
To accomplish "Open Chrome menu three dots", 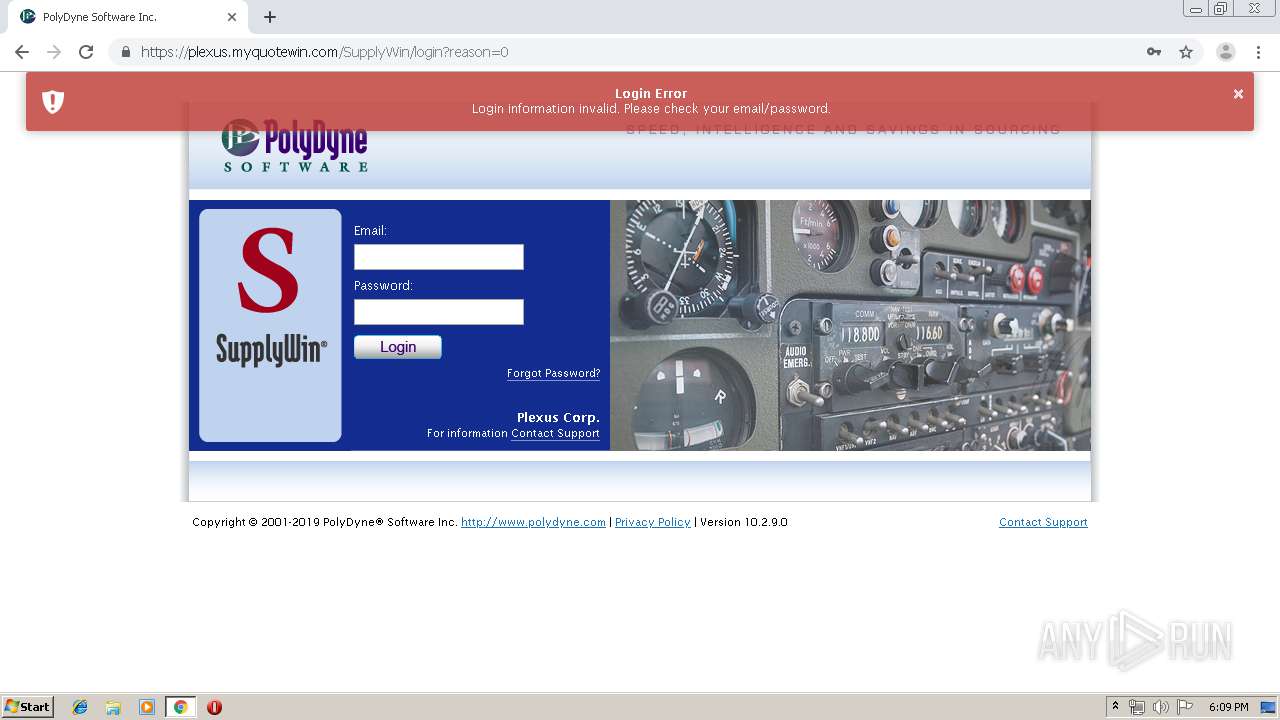I will click(1259, 52).
